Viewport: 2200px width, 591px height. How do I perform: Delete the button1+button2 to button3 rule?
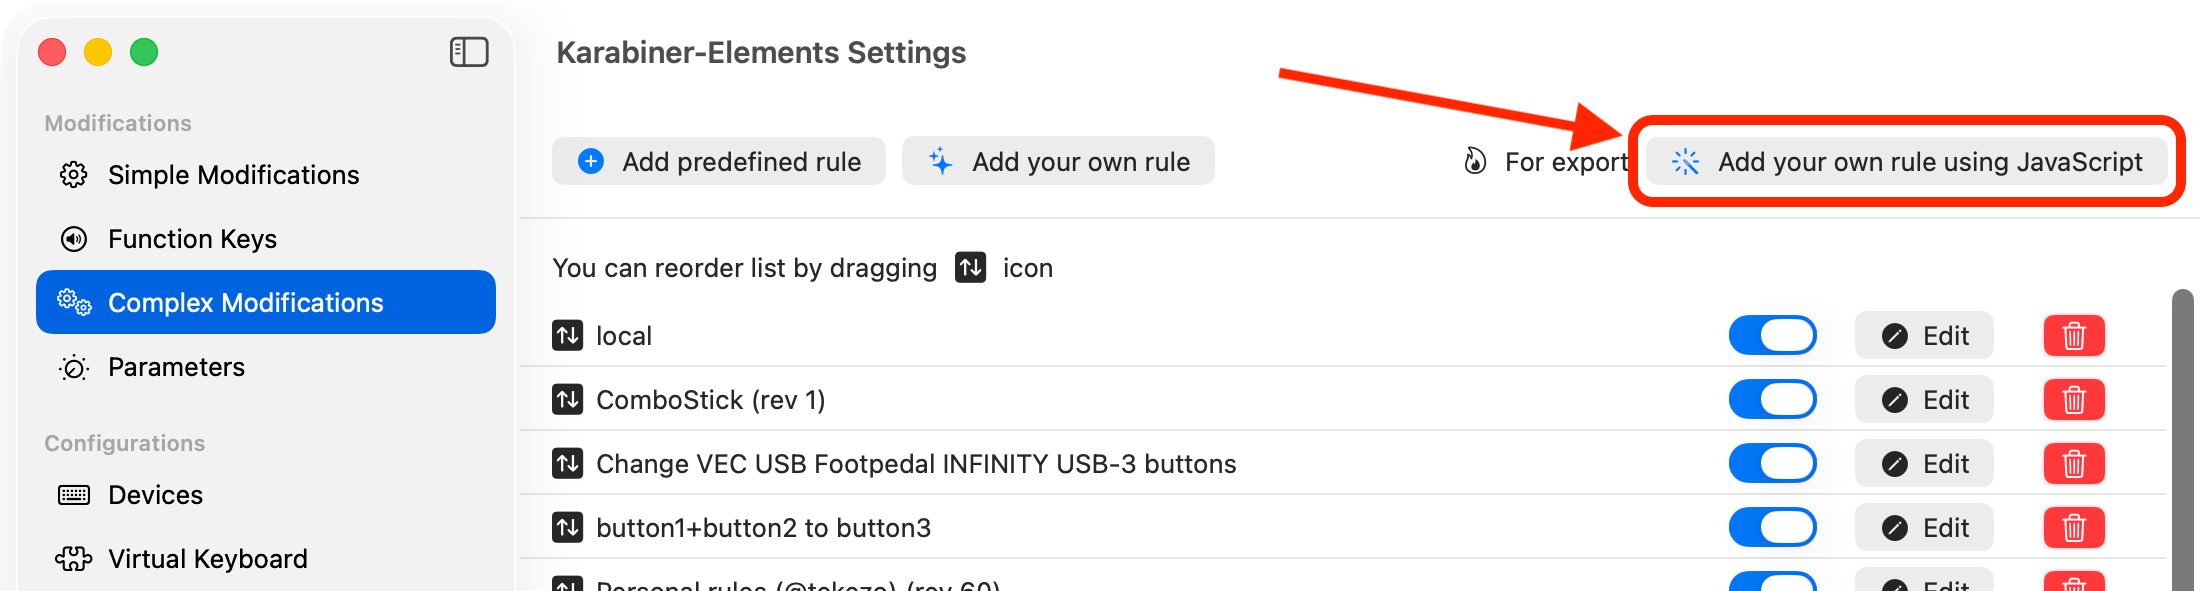click(x=2074, y=527)
